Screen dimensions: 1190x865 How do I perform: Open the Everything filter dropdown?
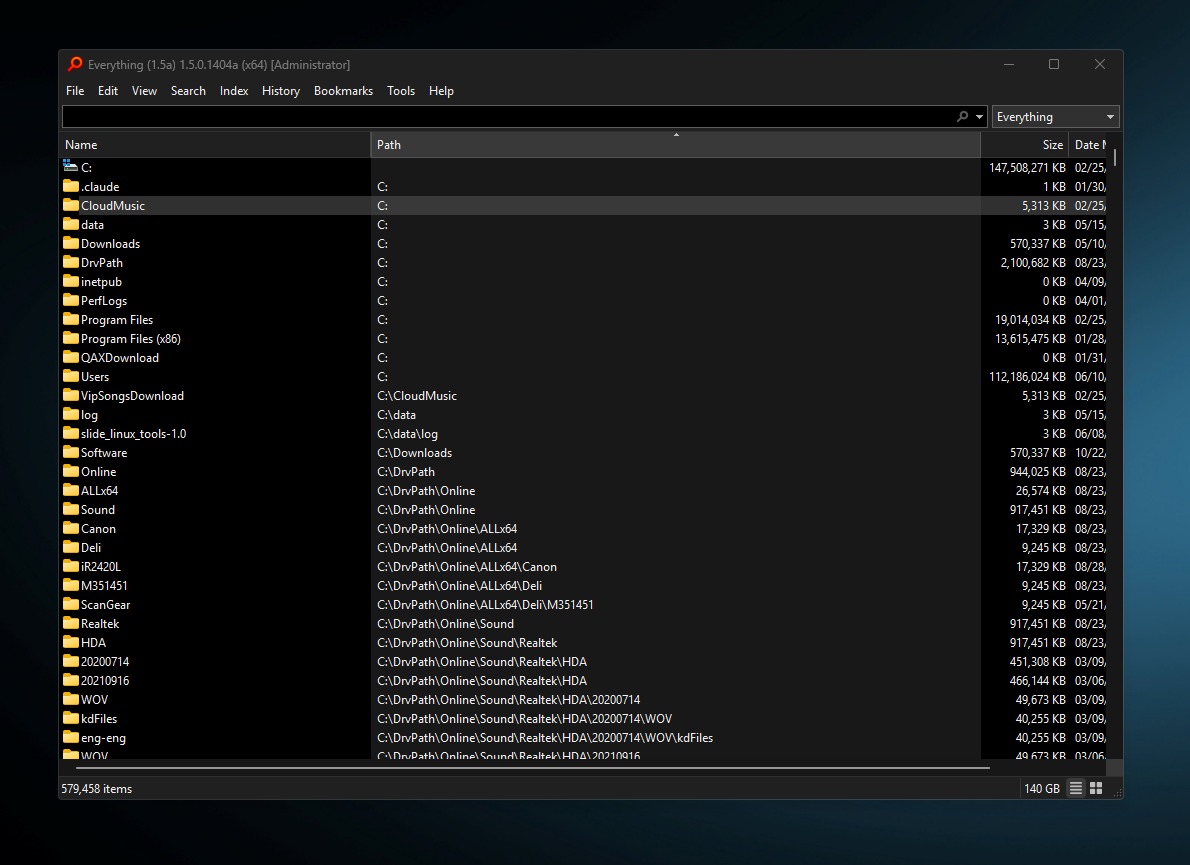pos(1055,117)
